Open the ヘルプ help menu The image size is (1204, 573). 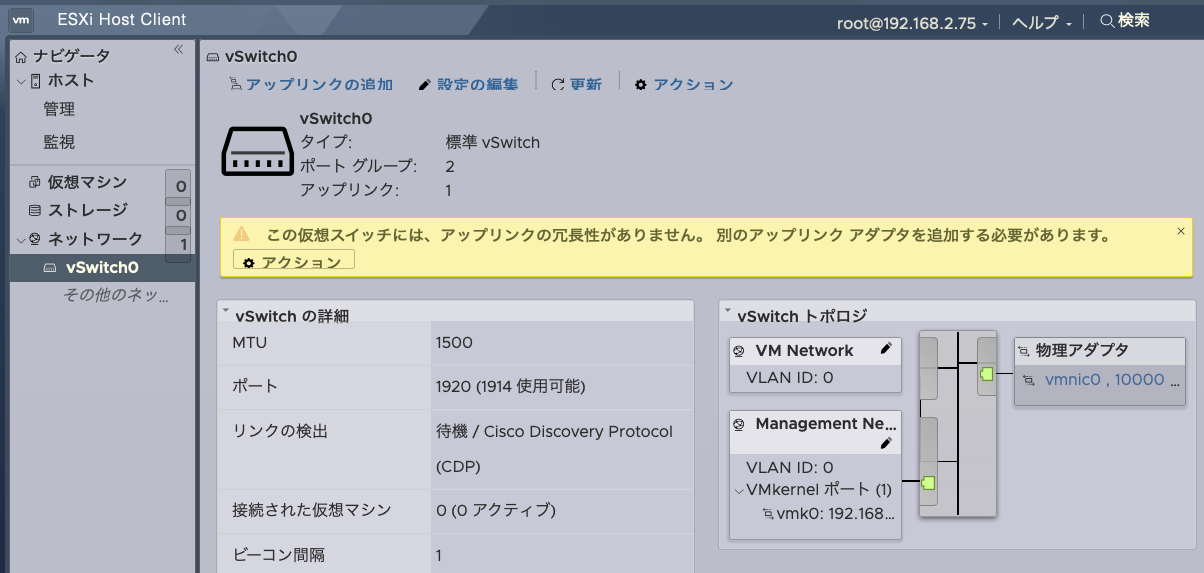pos(1042,22)
